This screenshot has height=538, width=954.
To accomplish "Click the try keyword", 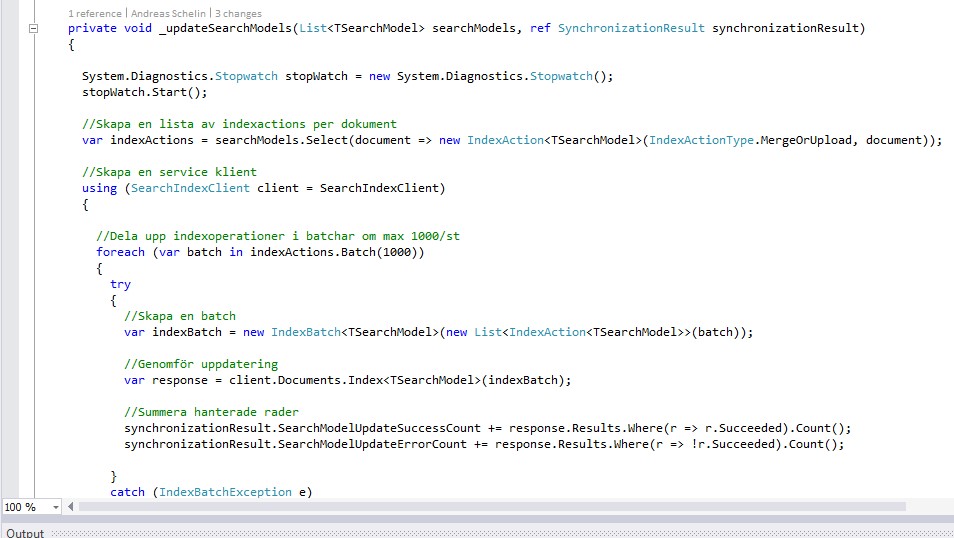I will pos(120,284).
